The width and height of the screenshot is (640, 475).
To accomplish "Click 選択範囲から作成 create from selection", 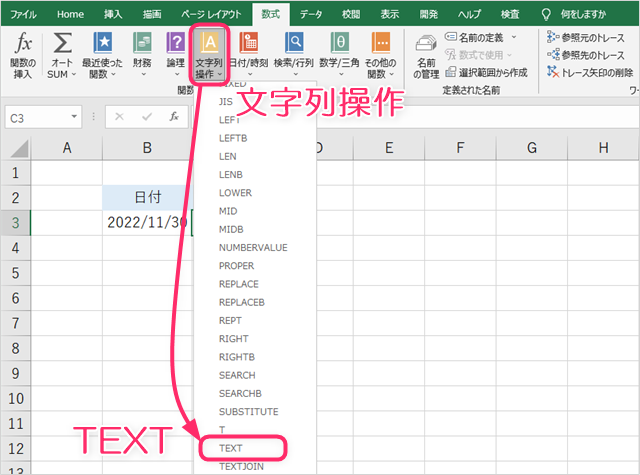I will pyautogui.click(x=486, y=73).
